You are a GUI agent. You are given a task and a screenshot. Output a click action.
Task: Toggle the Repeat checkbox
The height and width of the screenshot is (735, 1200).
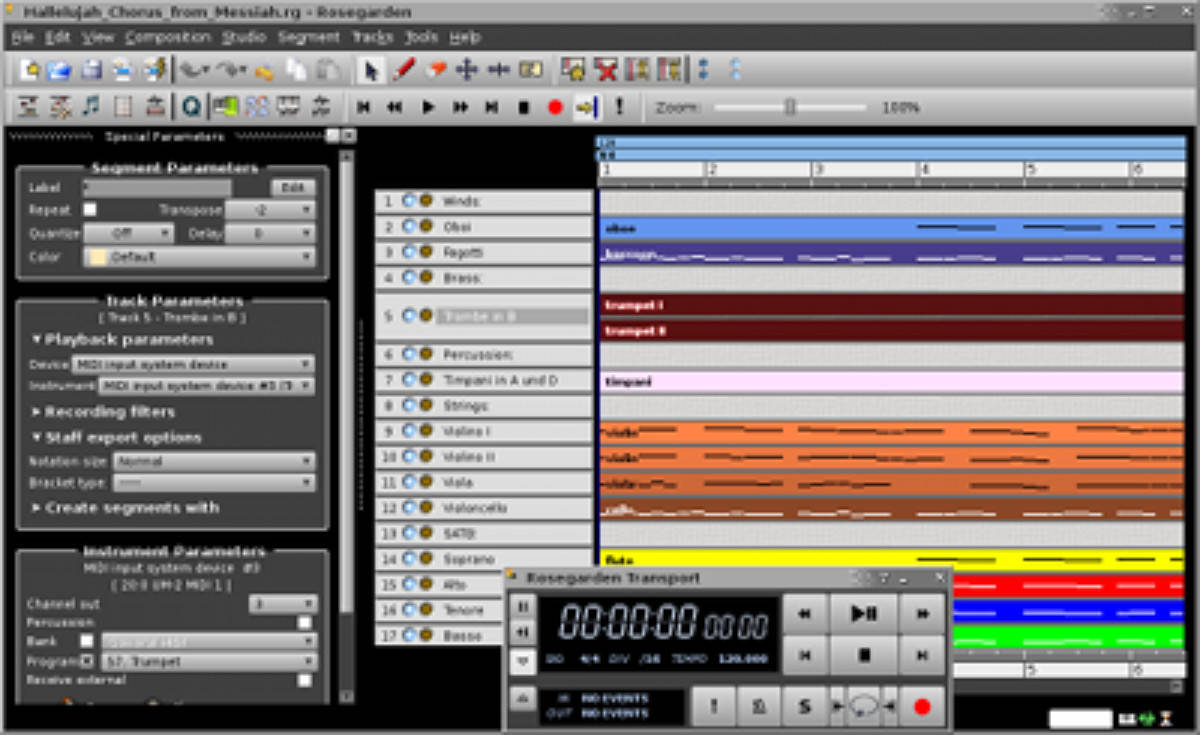click(90, 210)
